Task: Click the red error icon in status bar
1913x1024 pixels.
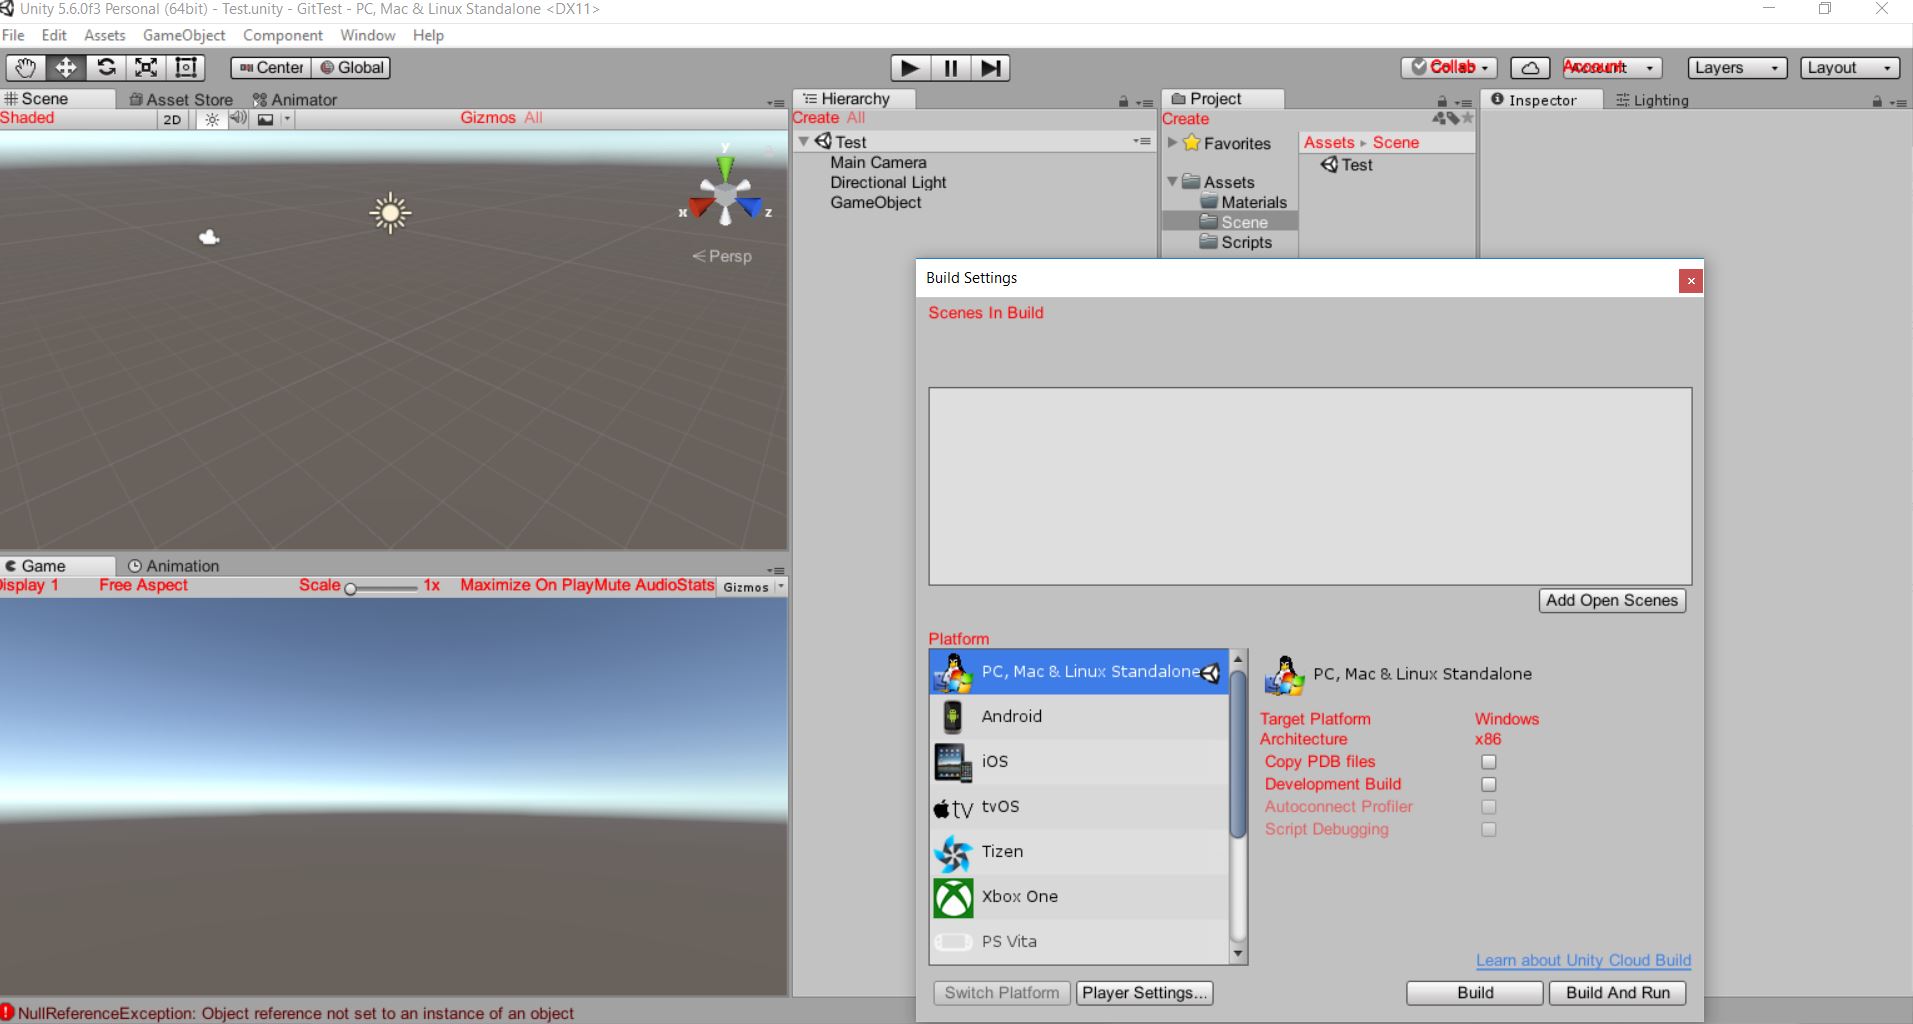Action: tap(8, 1012)
